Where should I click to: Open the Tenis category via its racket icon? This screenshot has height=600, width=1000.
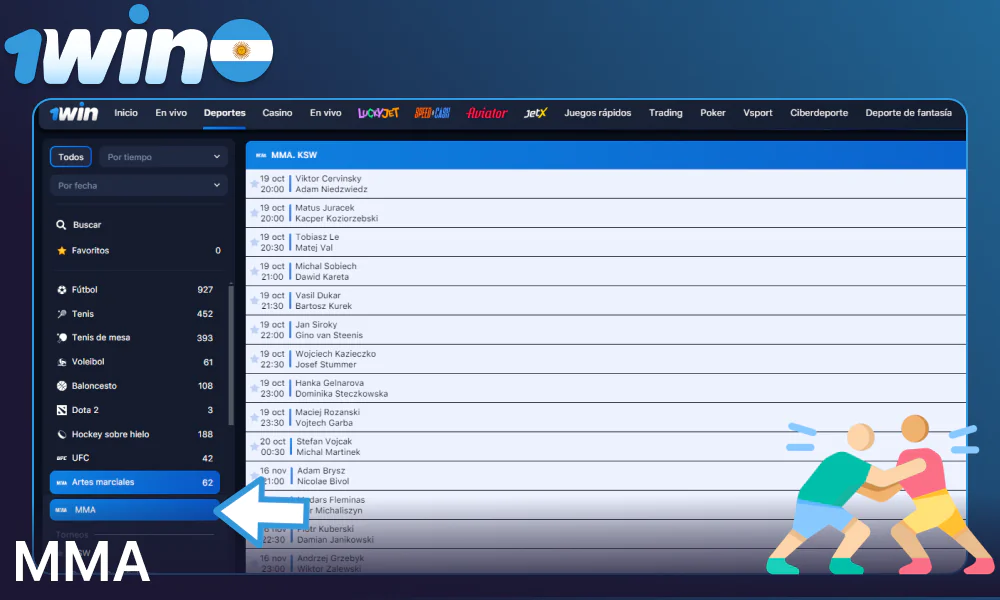[x=61, y=314]
